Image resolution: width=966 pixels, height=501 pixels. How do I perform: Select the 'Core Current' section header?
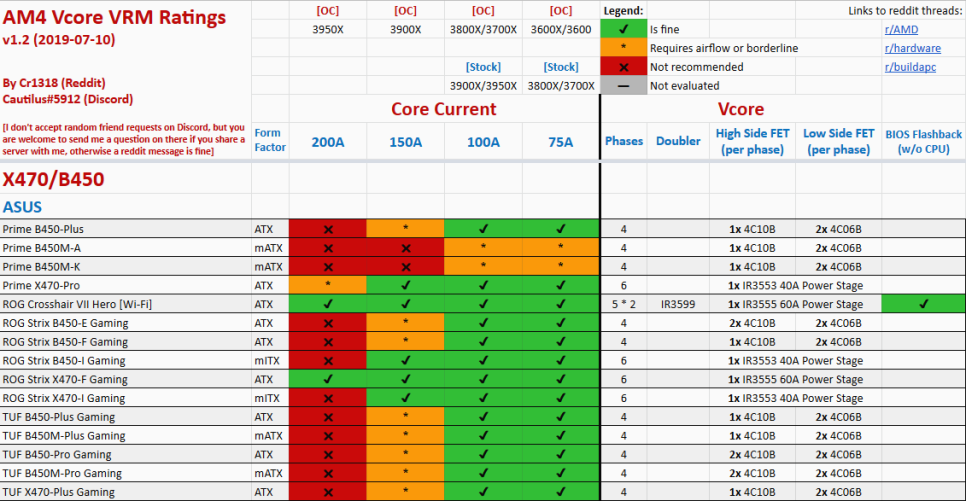point(444,109)
